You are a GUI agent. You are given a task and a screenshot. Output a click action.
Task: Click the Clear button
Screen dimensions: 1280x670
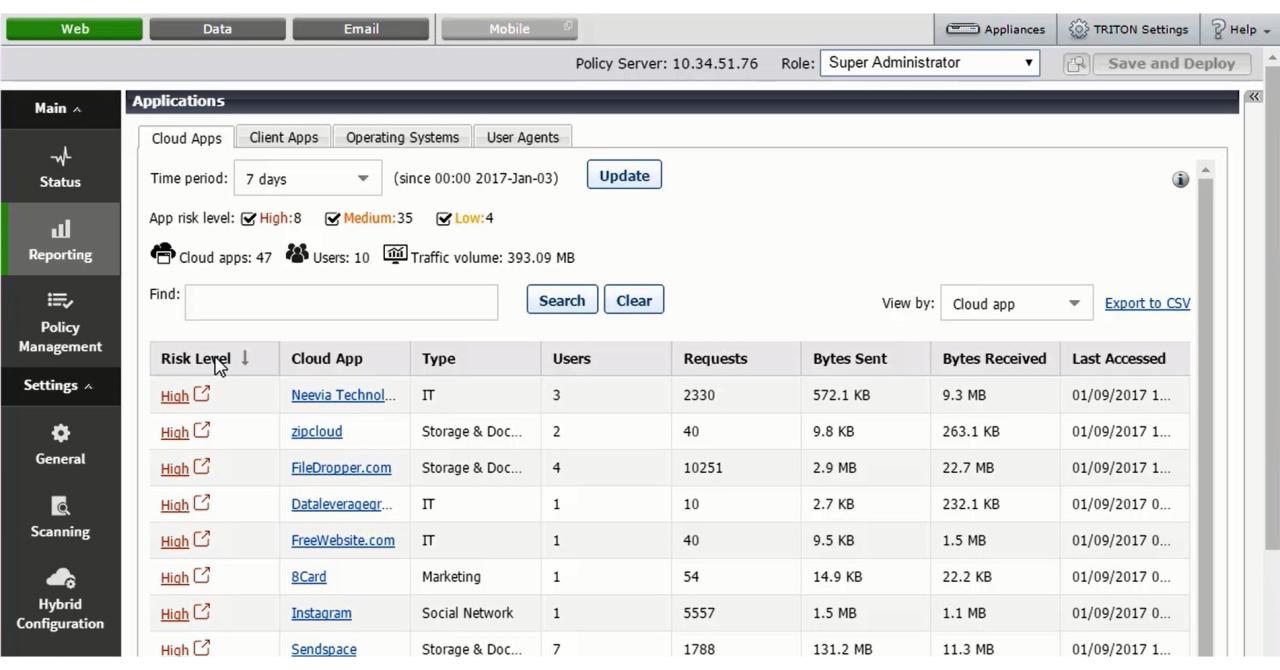[x=634, y=300]
